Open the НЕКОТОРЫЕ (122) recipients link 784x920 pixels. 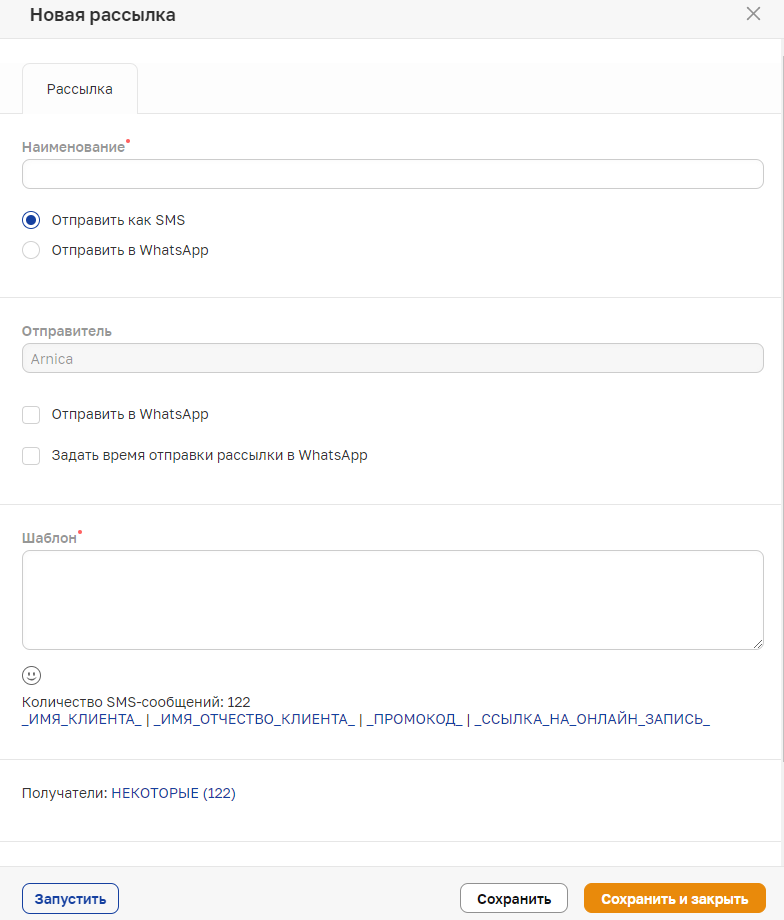[174, 793]
